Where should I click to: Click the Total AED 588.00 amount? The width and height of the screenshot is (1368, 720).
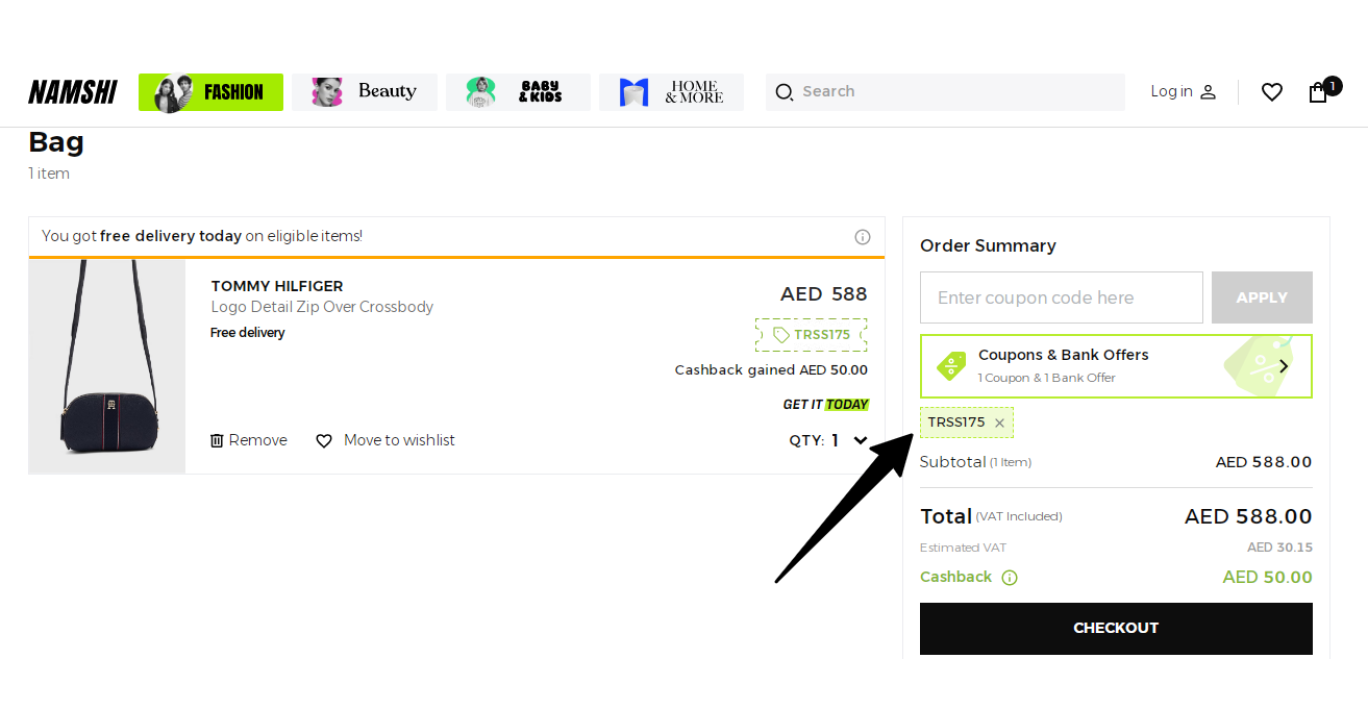click(1248, 516)
